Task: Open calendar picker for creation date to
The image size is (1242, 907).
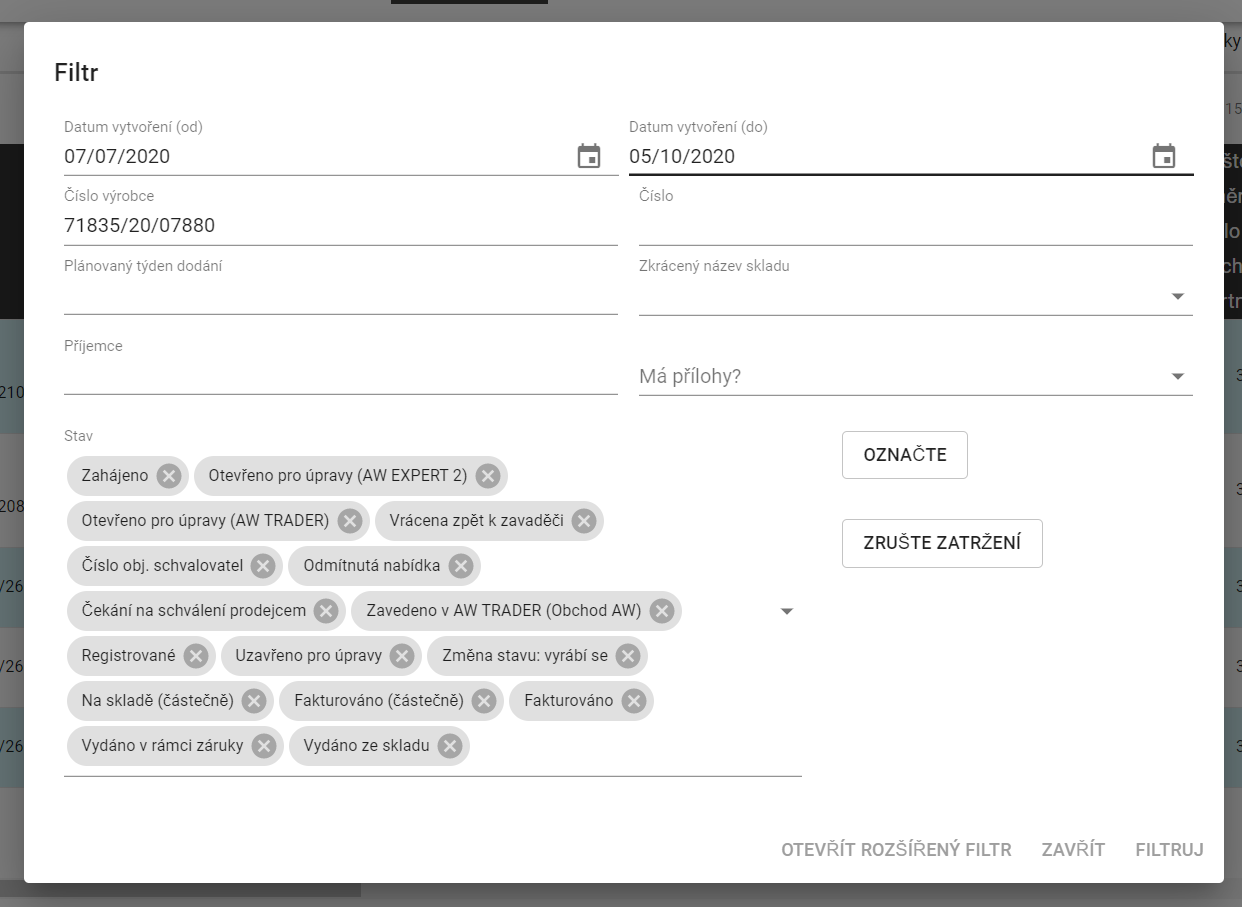Action: (x=1163, y=156)
